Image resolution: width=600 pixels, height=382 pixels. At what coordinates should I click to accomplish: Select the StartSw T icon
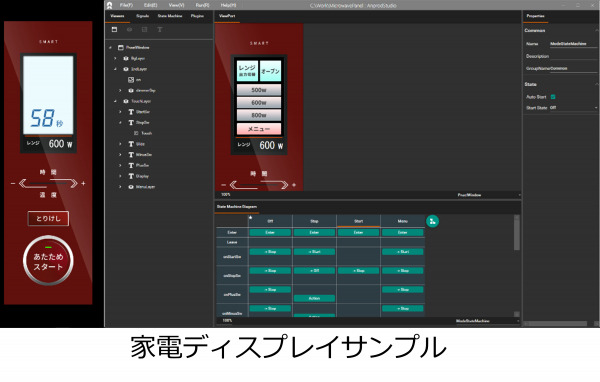pyautogui.click(x=131, y=112)
